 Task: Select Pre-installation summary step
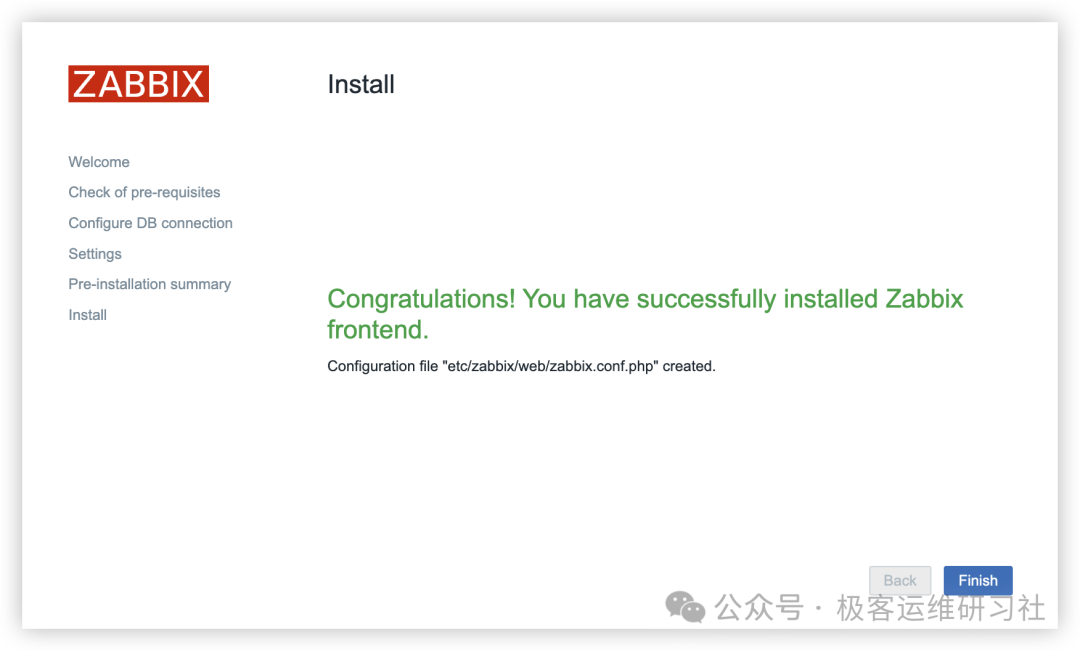(x=149, y=284)
